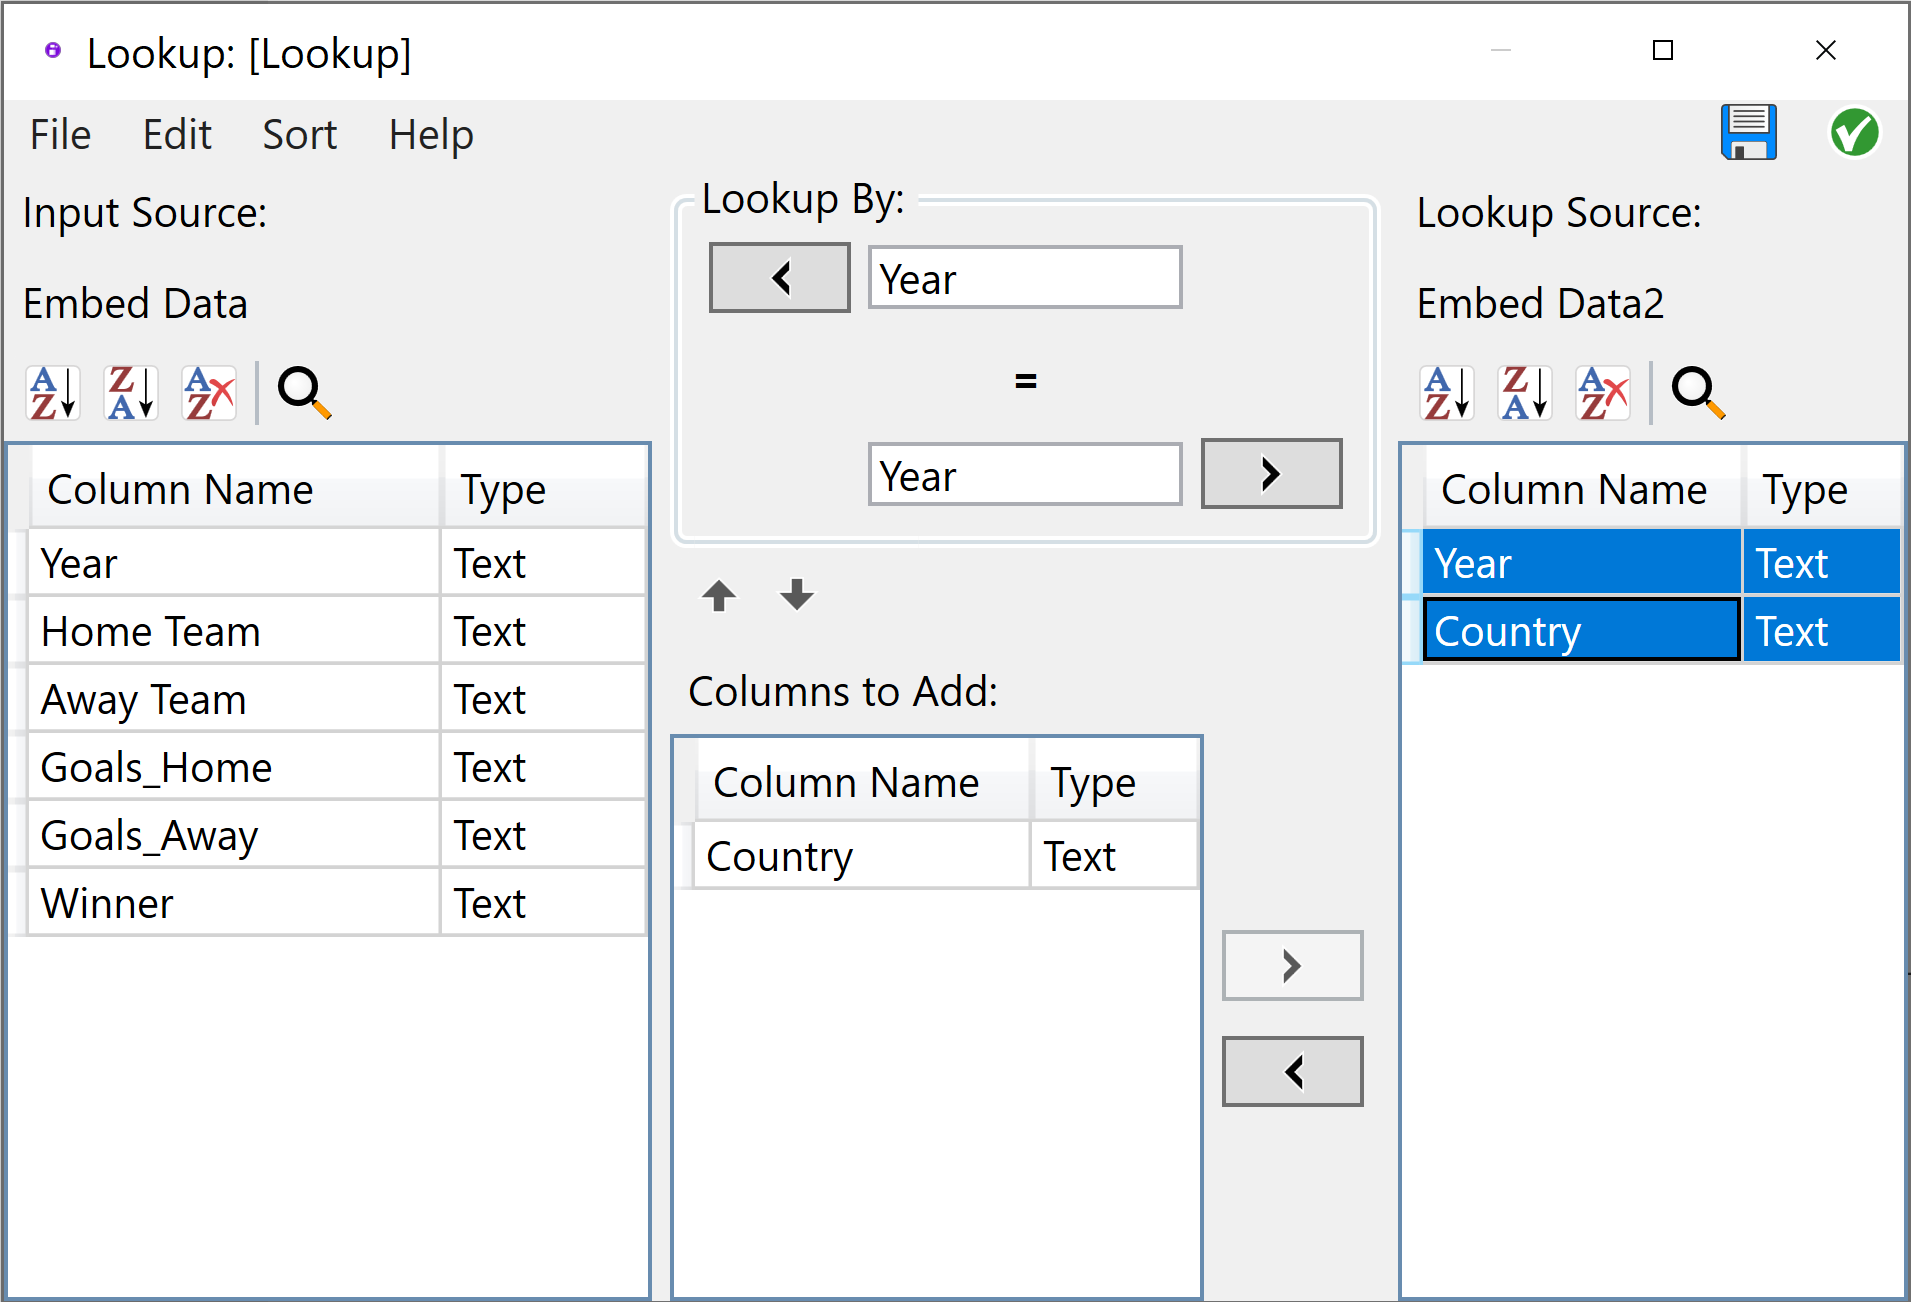1911x1302 pixels.
Task: Click Column Name header in Lookup Source table
Action: tap(1583, 489)
